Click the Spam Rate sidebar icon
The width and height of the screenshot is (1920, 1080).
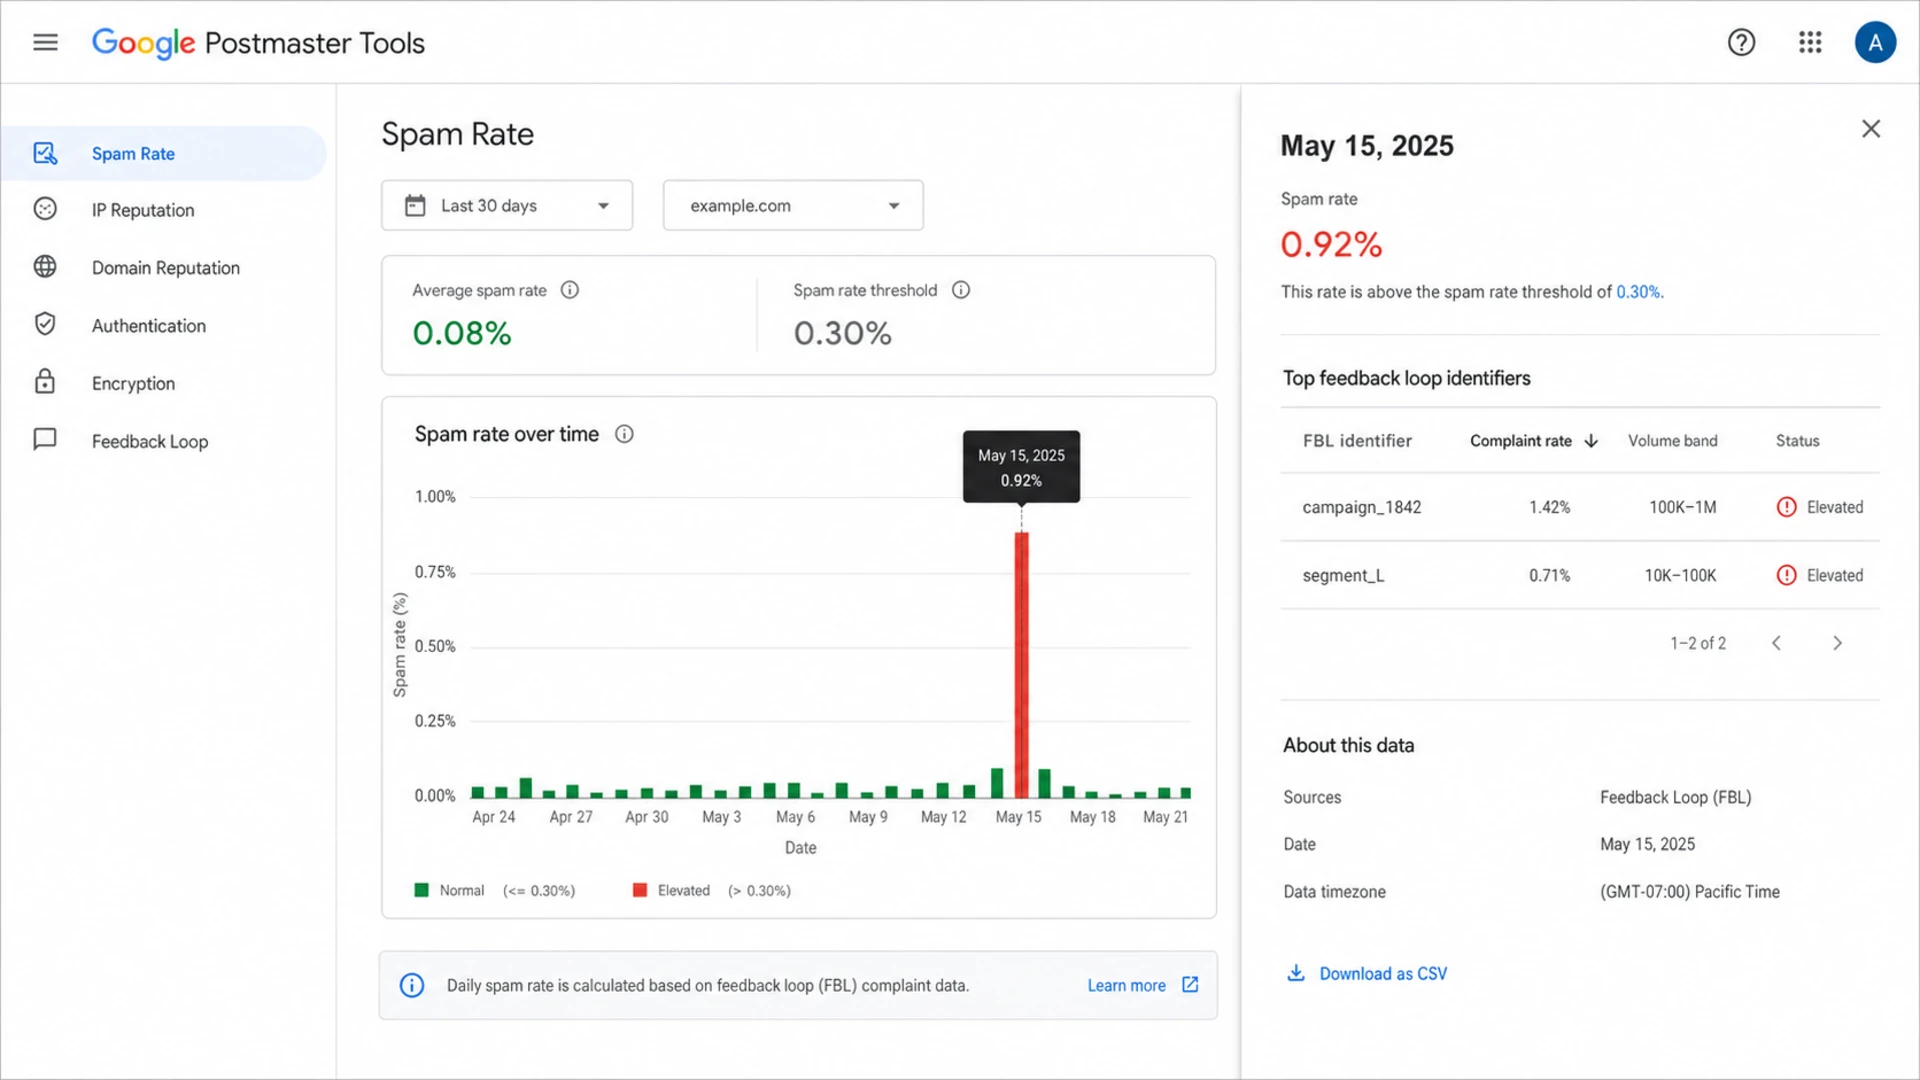45,153
